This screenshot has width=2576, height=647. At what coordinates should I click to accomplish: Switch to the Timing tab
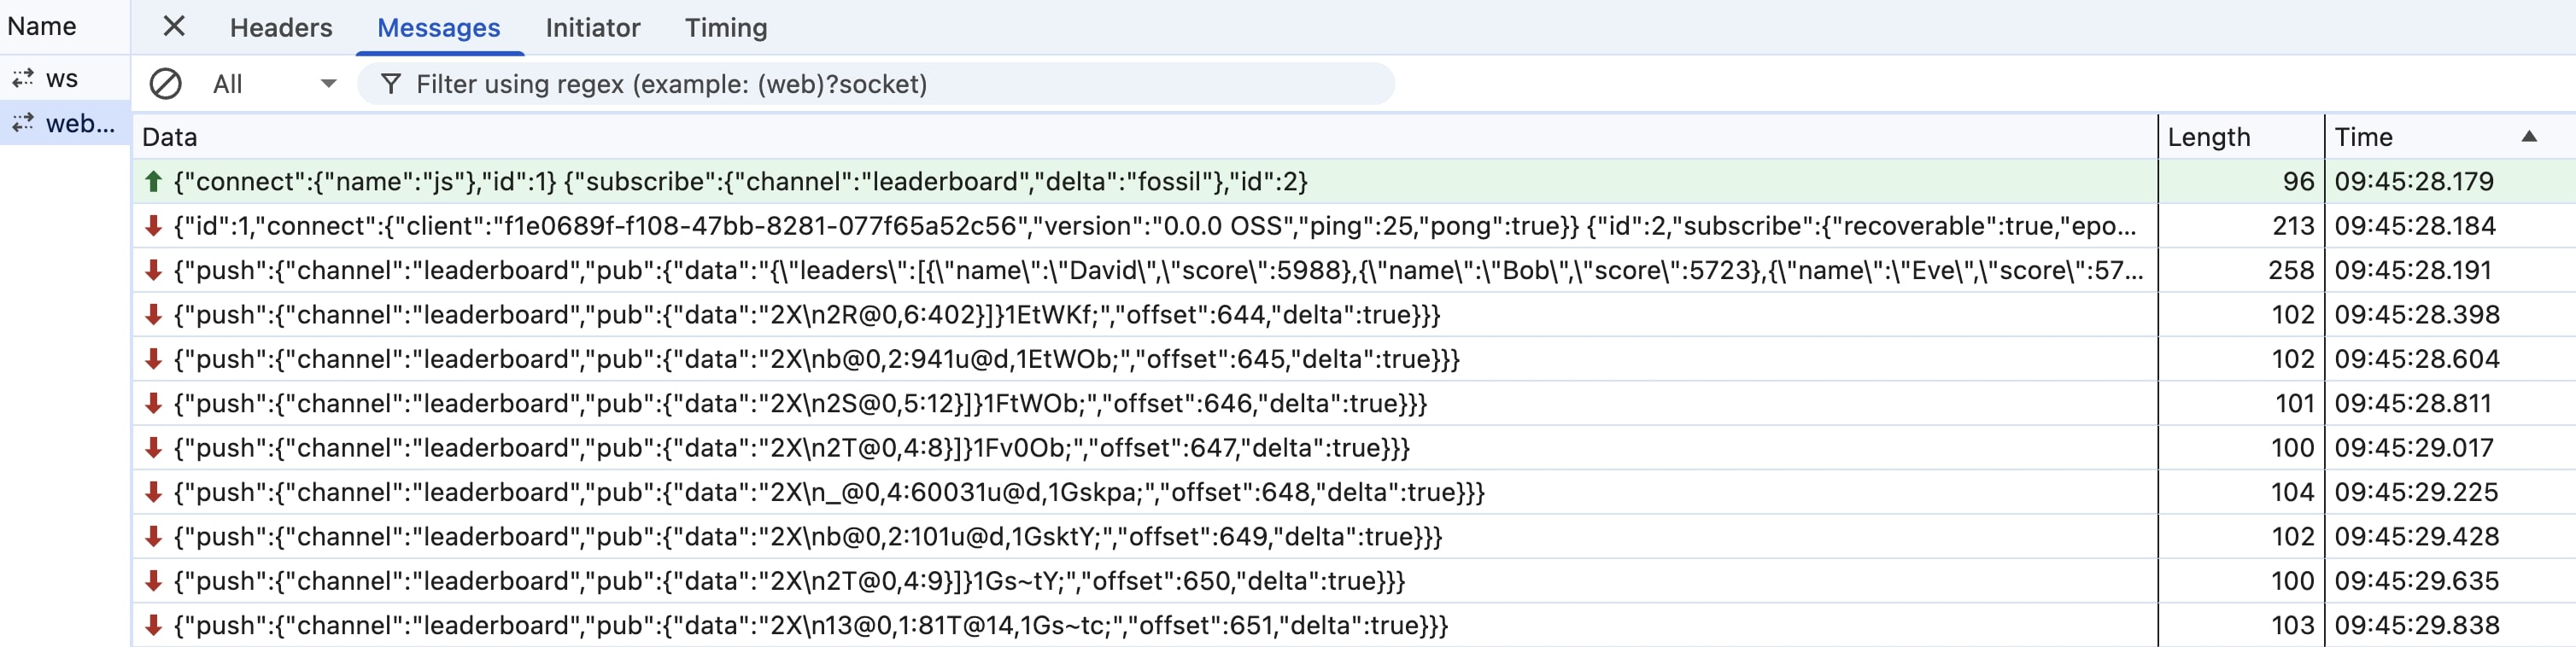pos(726,28)
